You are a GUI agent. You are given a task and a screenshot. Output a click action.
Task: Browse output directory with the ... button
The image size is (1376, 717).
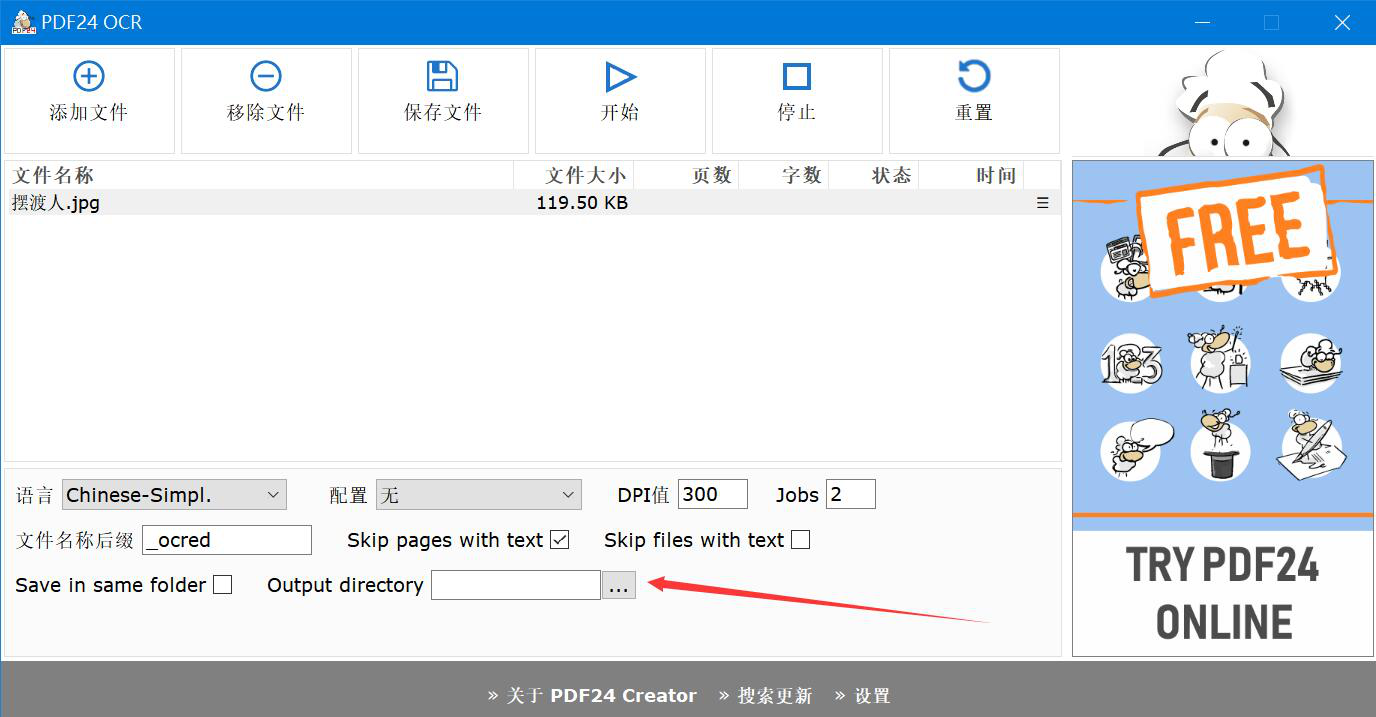coord(619,585)
